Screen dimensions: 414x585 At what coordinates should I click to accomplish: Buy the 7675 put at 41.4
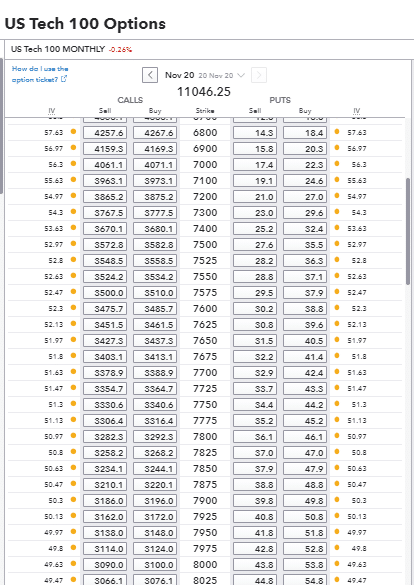coord(305,357)
